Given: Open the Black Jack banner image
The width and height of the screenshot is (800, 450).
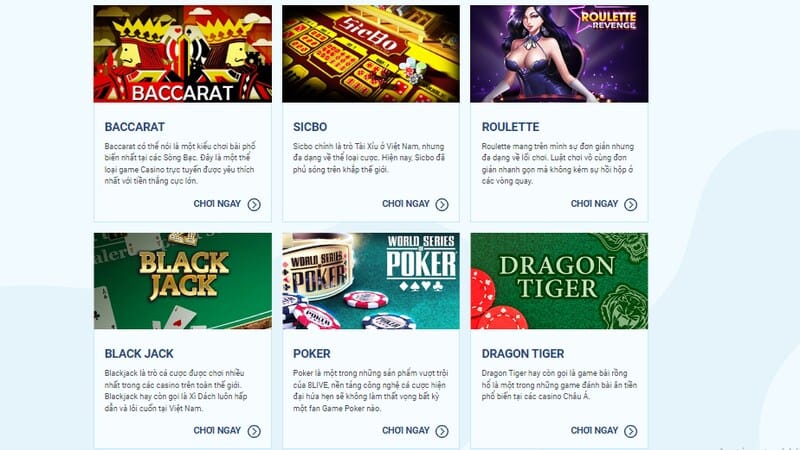Looking at the screenshot, I should click(x=183, y=281).
